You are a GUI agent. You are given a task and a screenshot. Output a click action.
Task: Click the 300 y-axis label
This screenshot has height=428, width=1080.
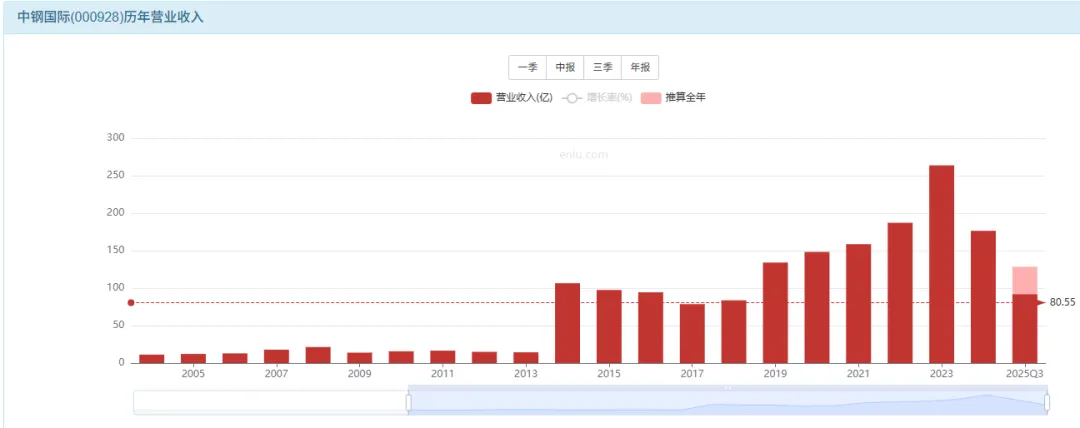coord(116,138)
